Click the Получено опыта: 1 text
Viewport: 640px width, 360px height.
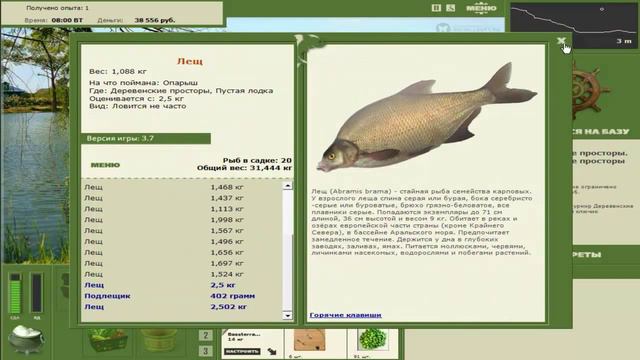pyautogui.click(x=58, y=8)
